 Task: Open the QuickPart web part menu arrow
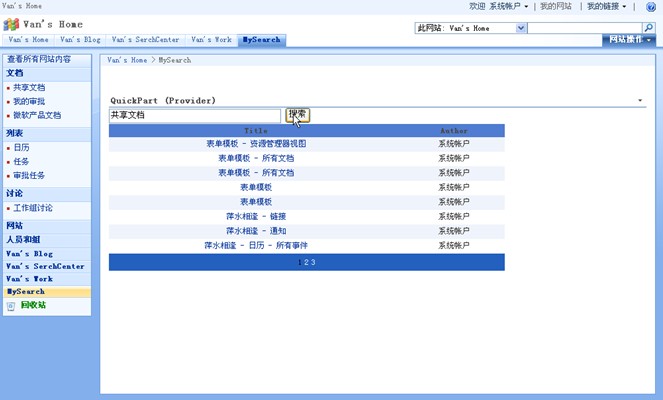640,101
